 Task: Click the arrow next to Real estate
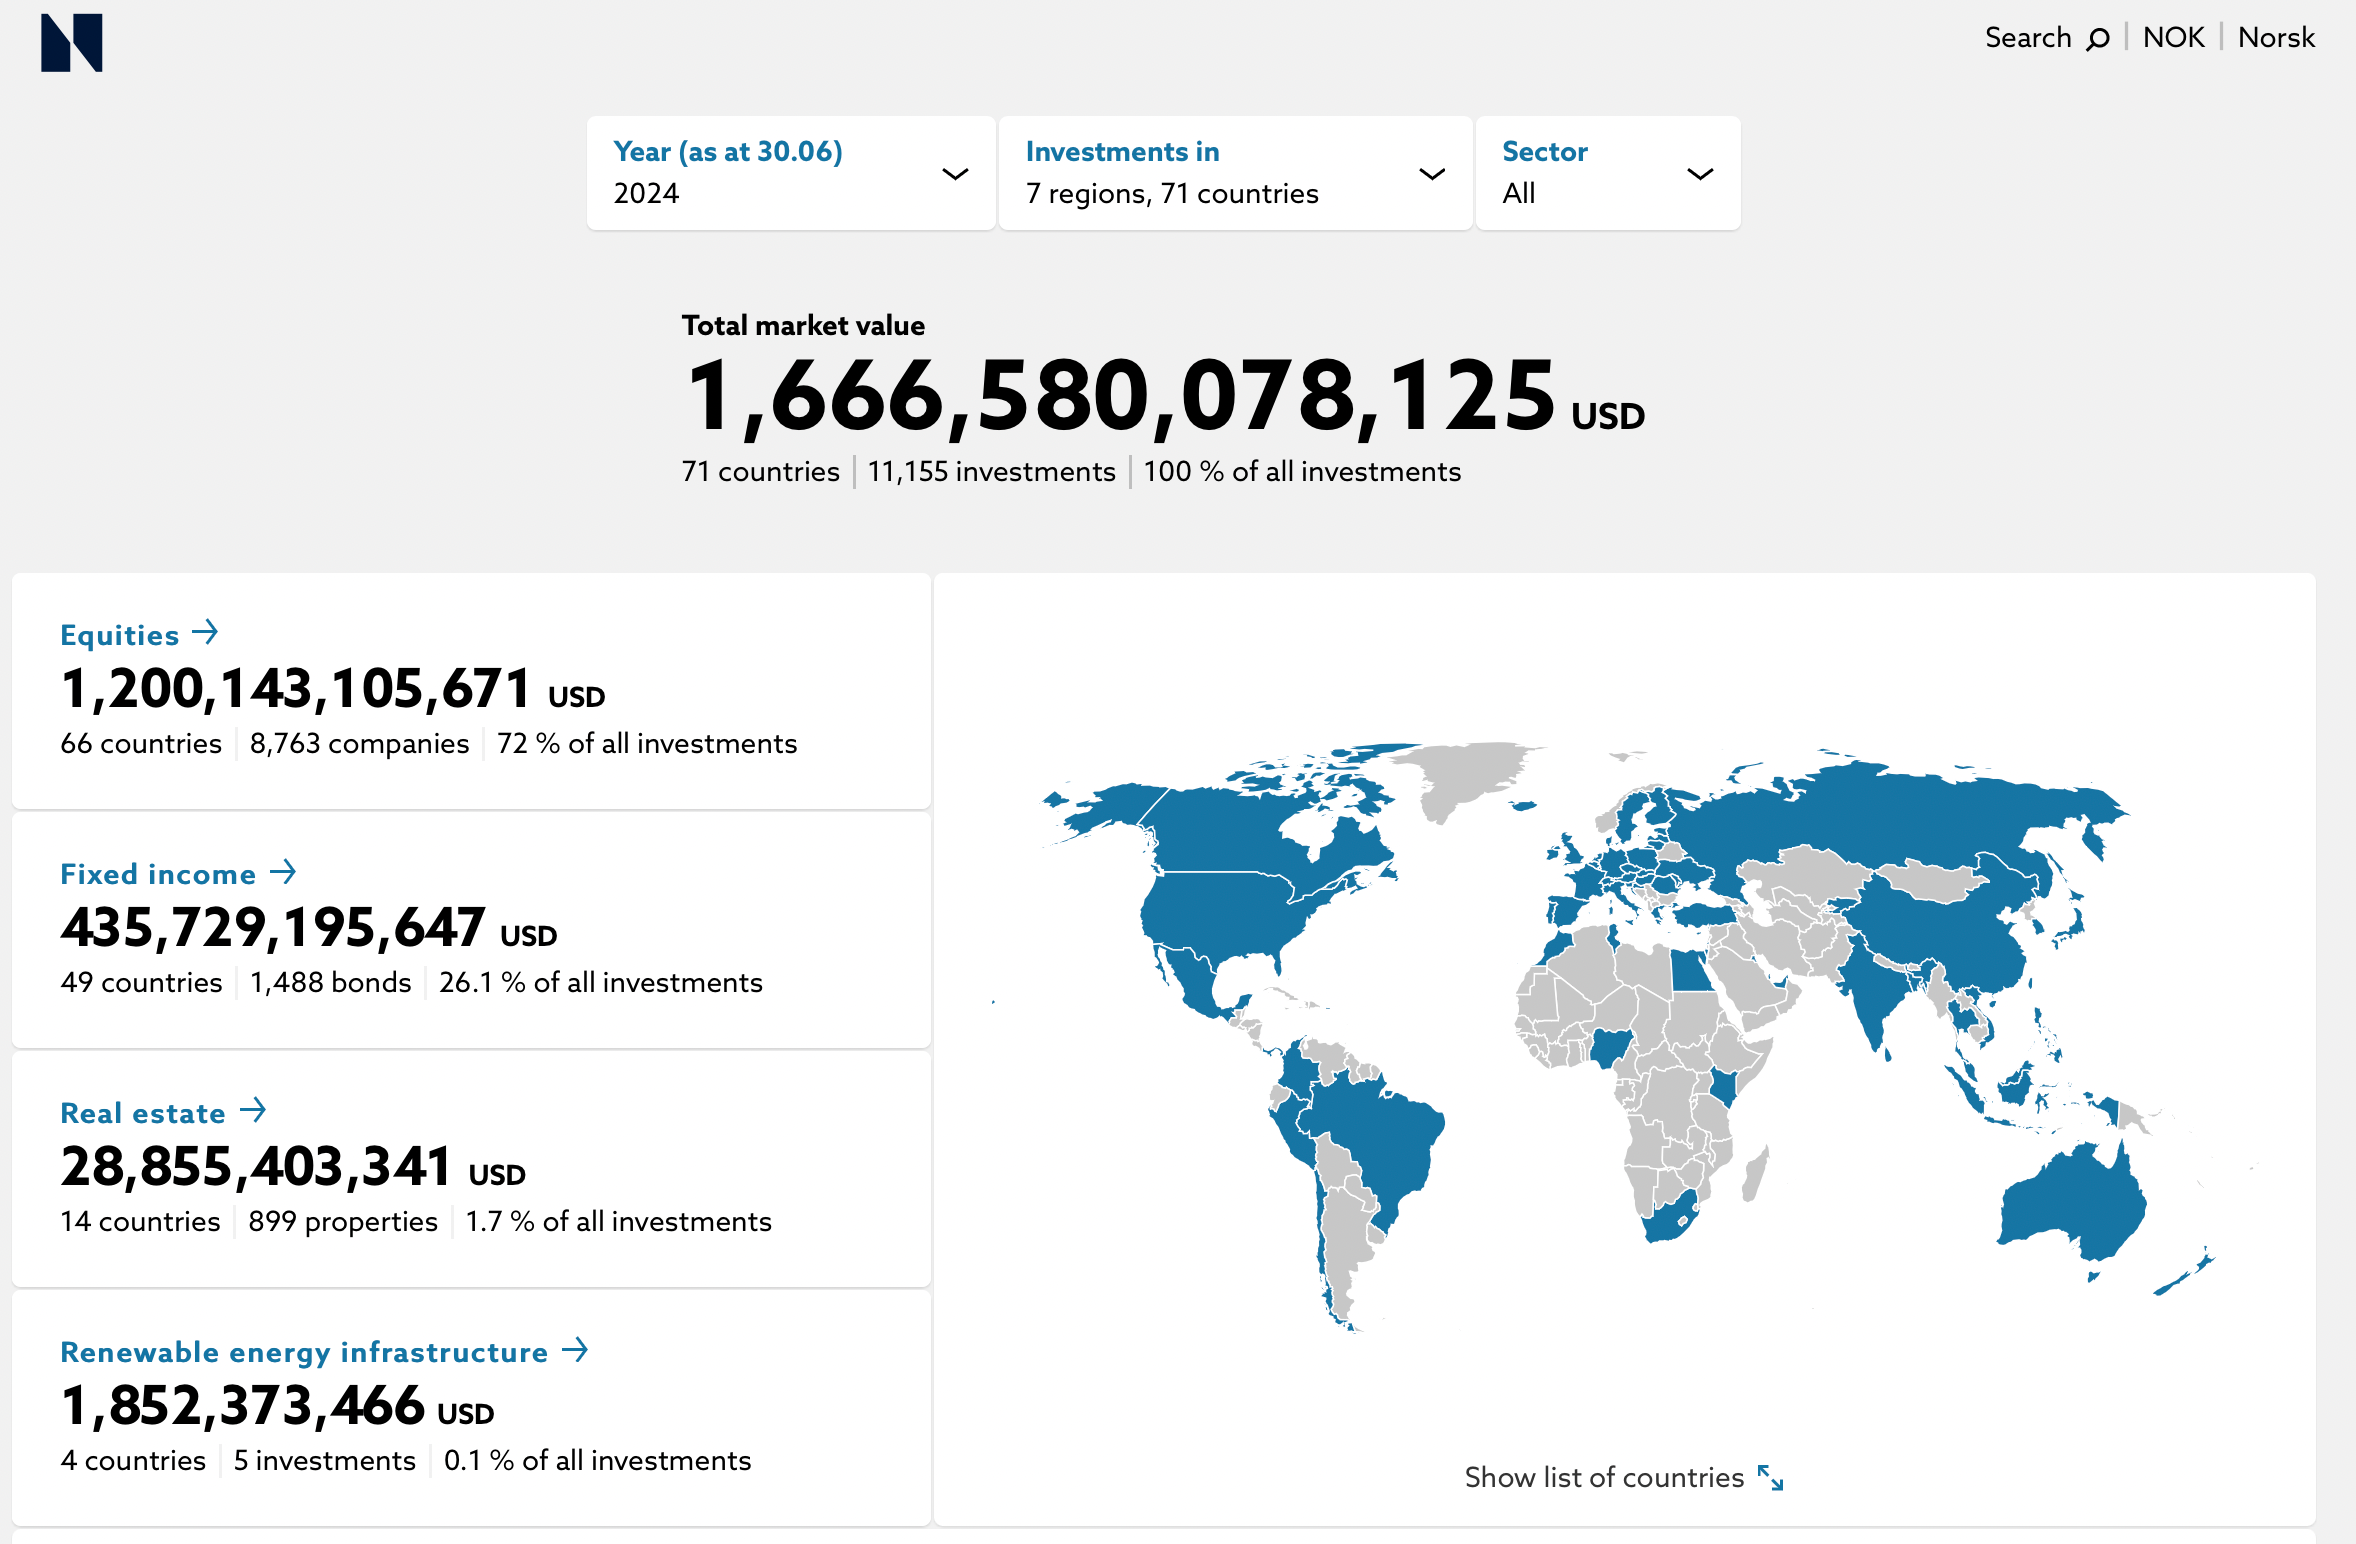(253, 1110)
